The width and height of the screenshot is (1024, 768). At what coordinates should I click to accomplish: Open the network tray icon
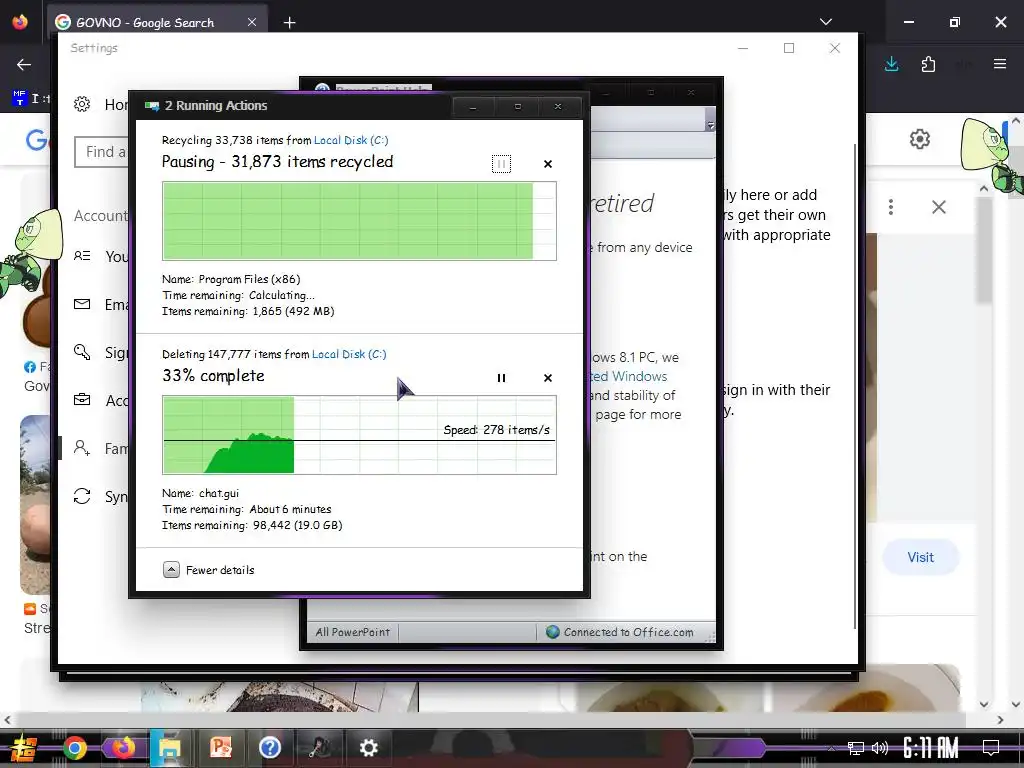click(x=856, y=748)
